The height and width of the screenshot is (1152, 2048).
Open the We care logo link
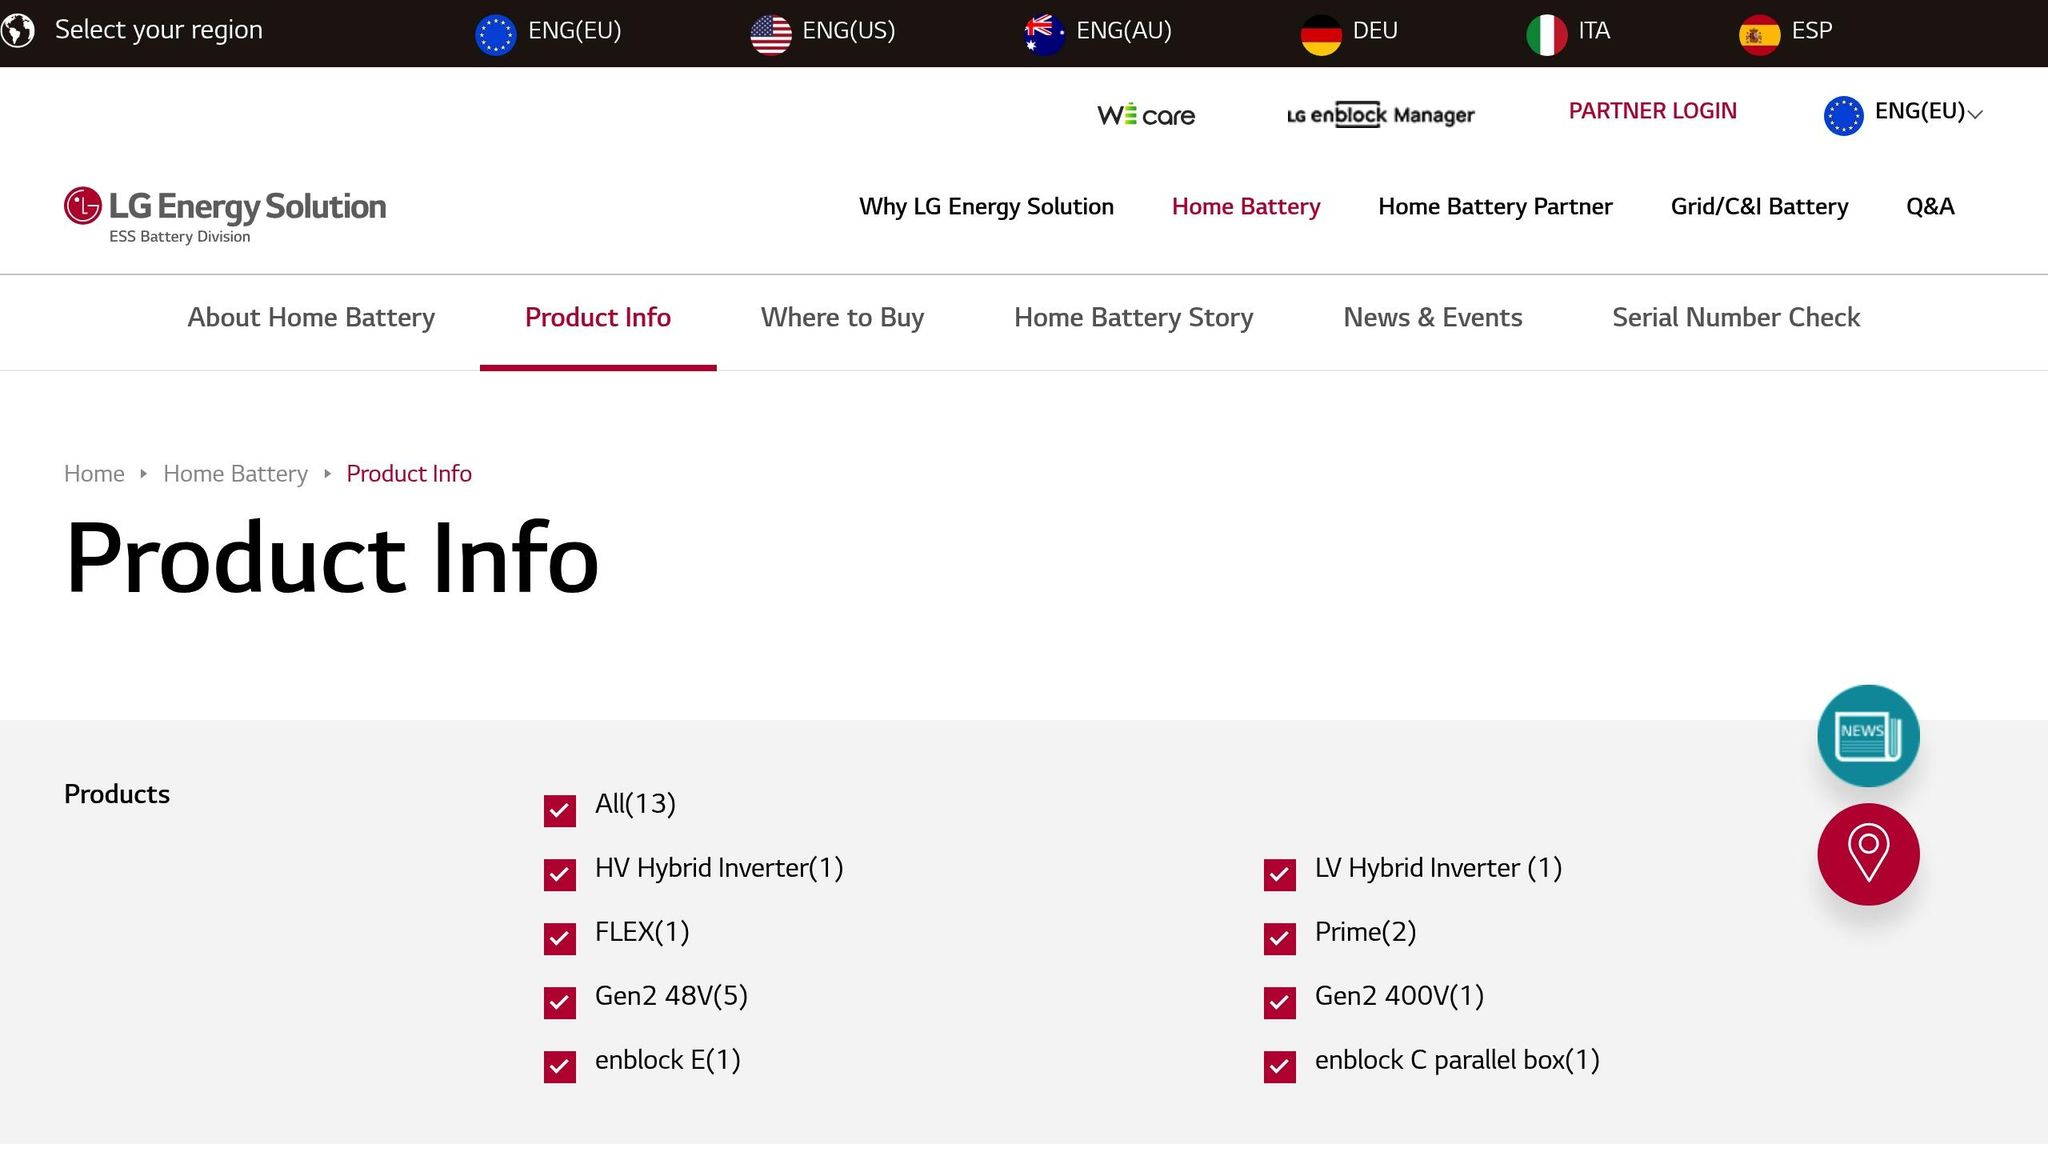click(x=1146, y=115)
